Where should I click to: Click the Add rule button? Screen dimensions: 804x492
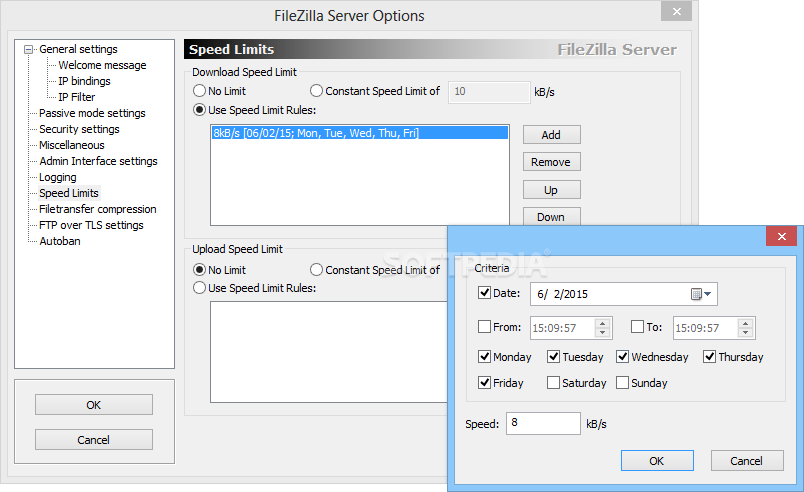coord(551,135)
